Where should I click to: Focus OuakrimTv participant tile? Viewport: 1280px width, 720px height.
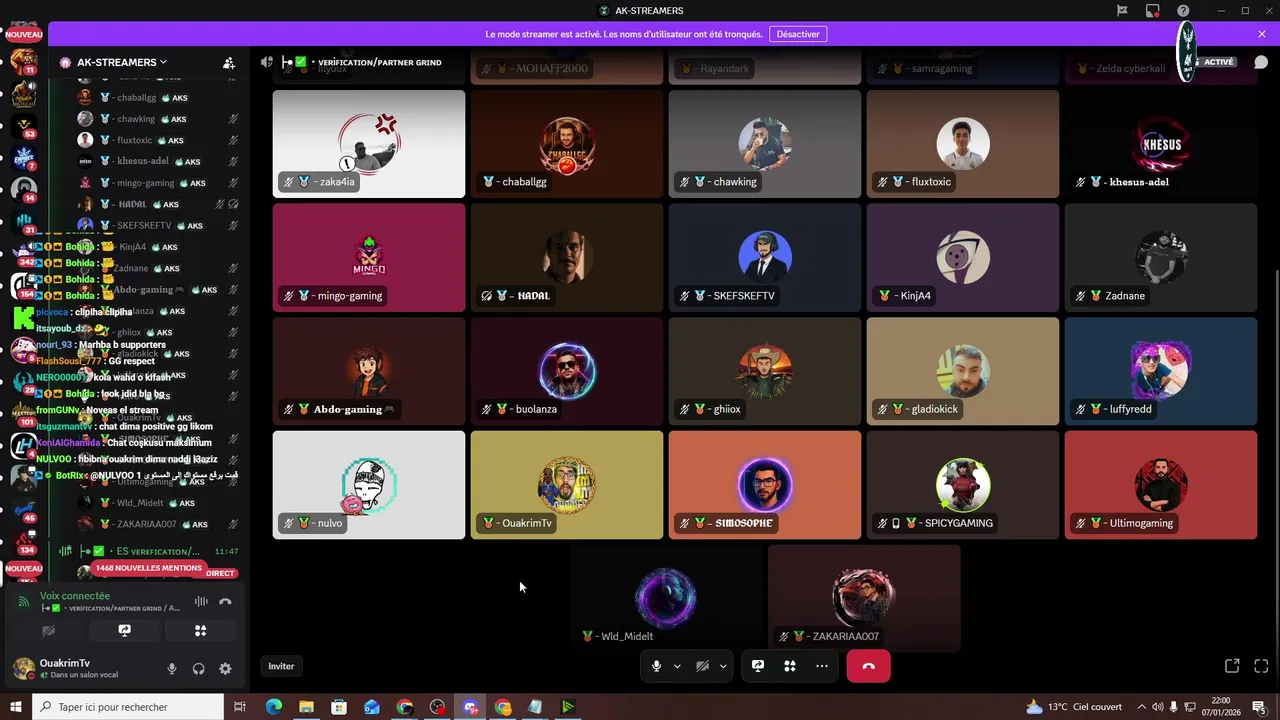click(x=567, y=485)
